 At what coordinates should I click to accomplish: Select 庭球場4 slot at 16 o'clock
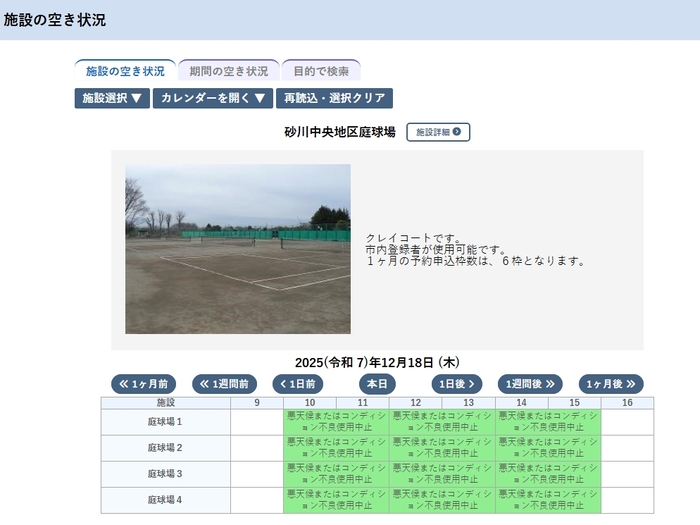coord(627,500)
